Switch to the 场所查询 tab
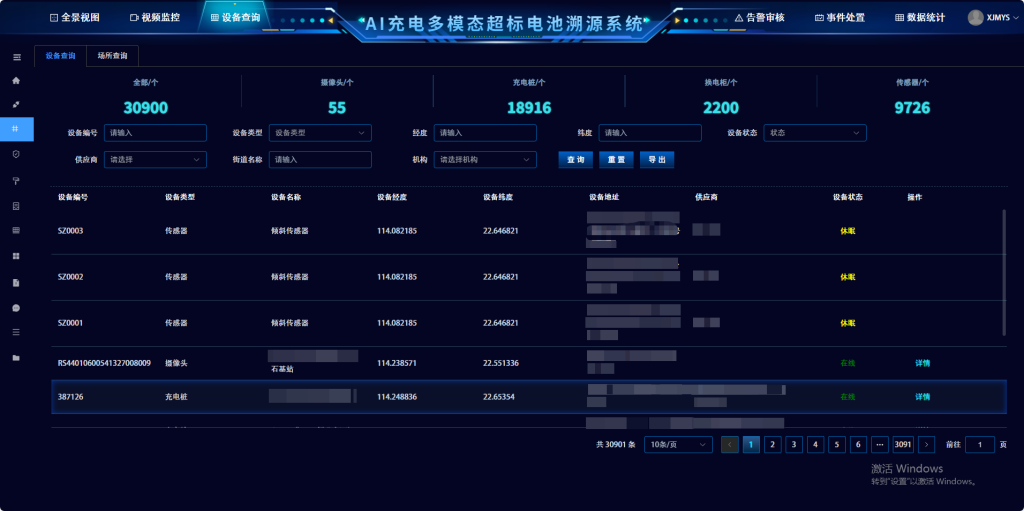This screenshot has height=511, width=1024. [112, 56]
